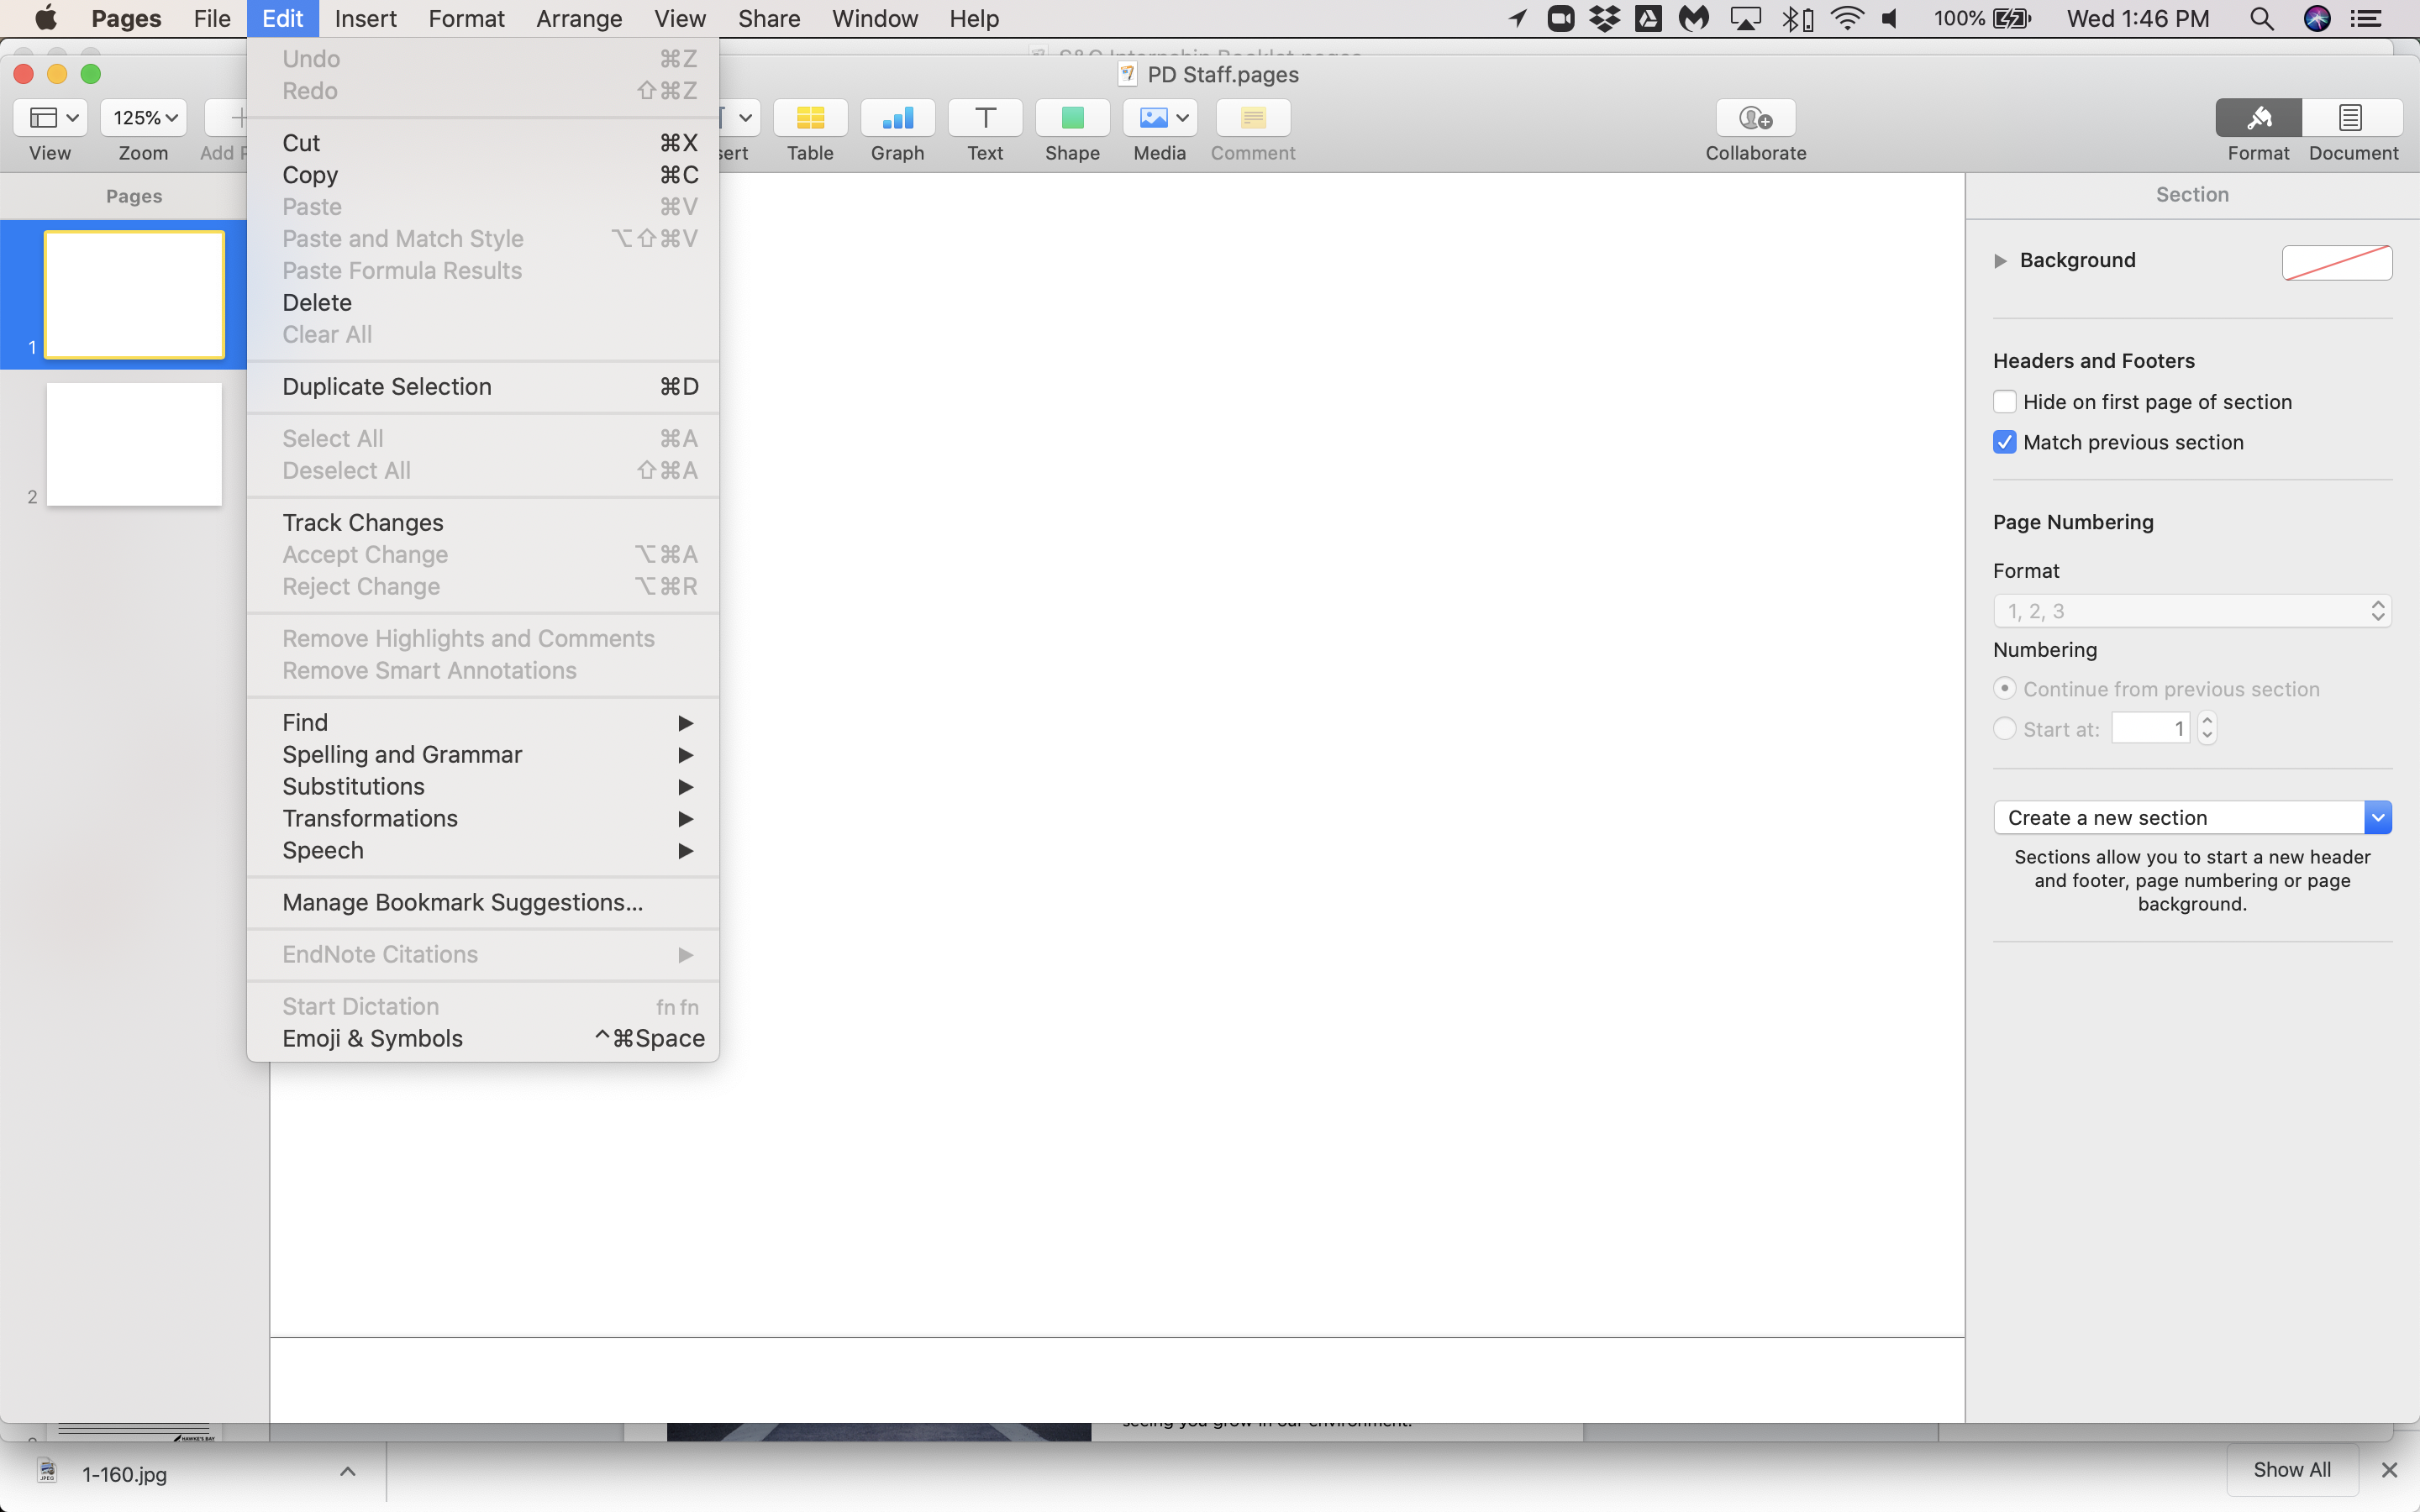Choose Duplicate Selection from Edit menu
Viewport: 2420px width, 1512px height.
(x=387, y=387)
